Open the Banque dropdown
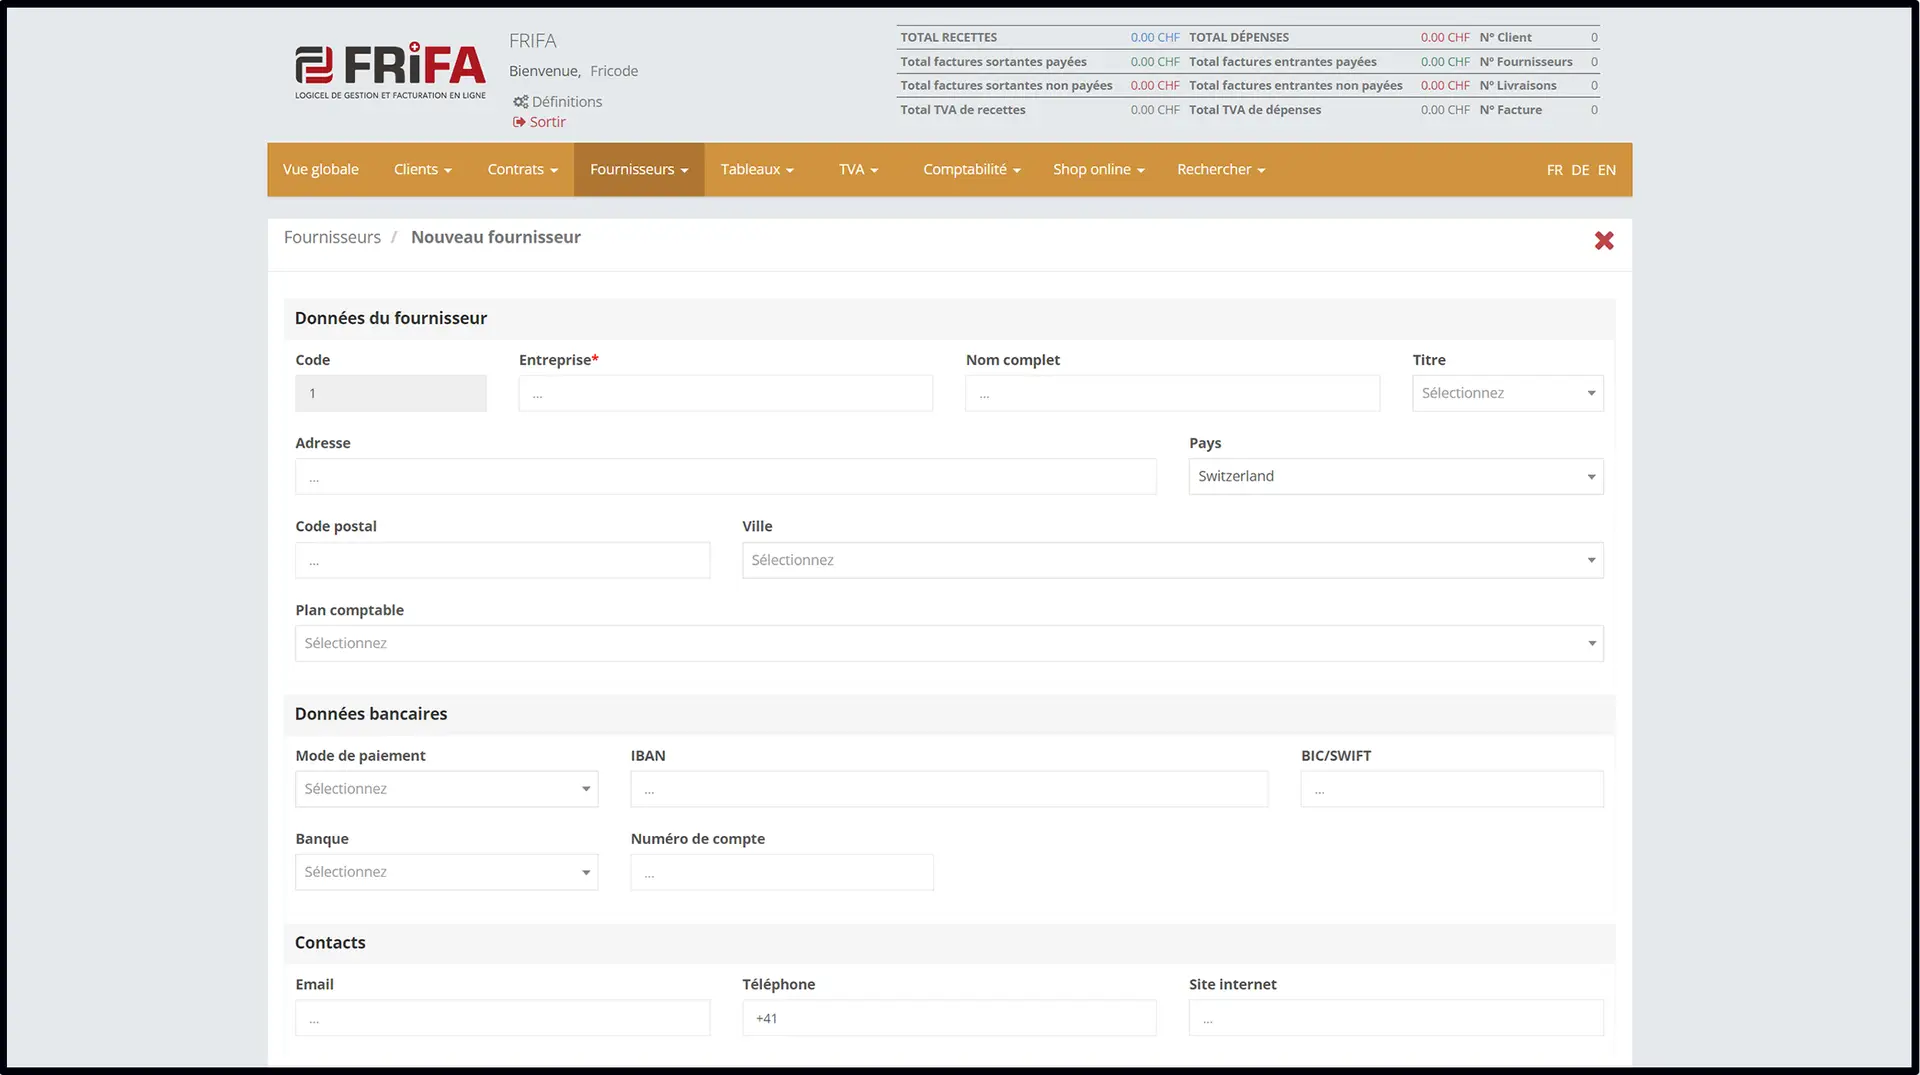This screenshot has height=1075, width=1920. [447, 872]
